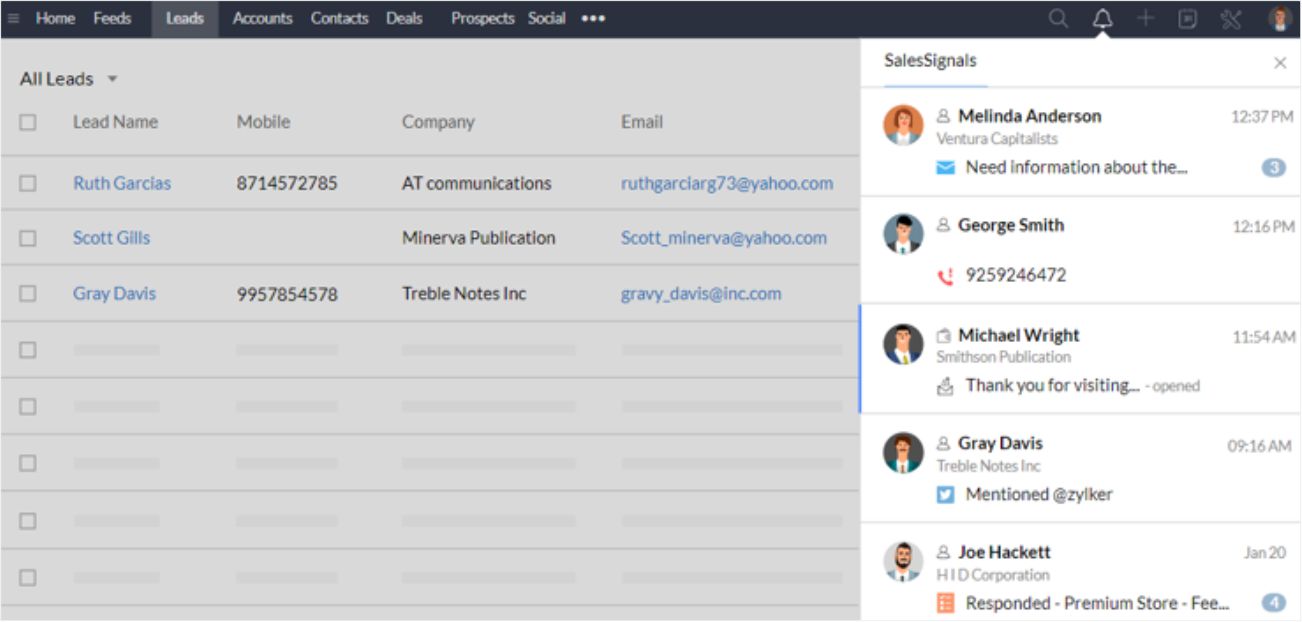
Task: Click the search magnifier icon
Action: click(1058, 18)
